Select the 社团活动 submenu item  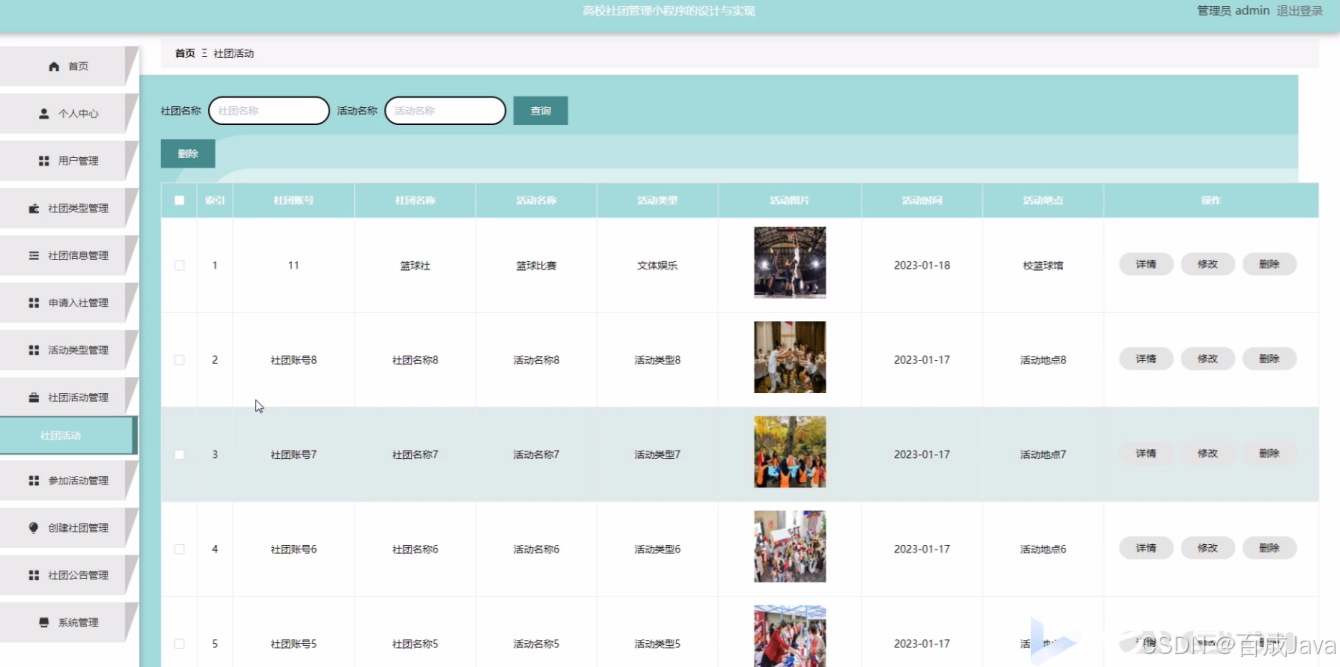click(67, 436)
